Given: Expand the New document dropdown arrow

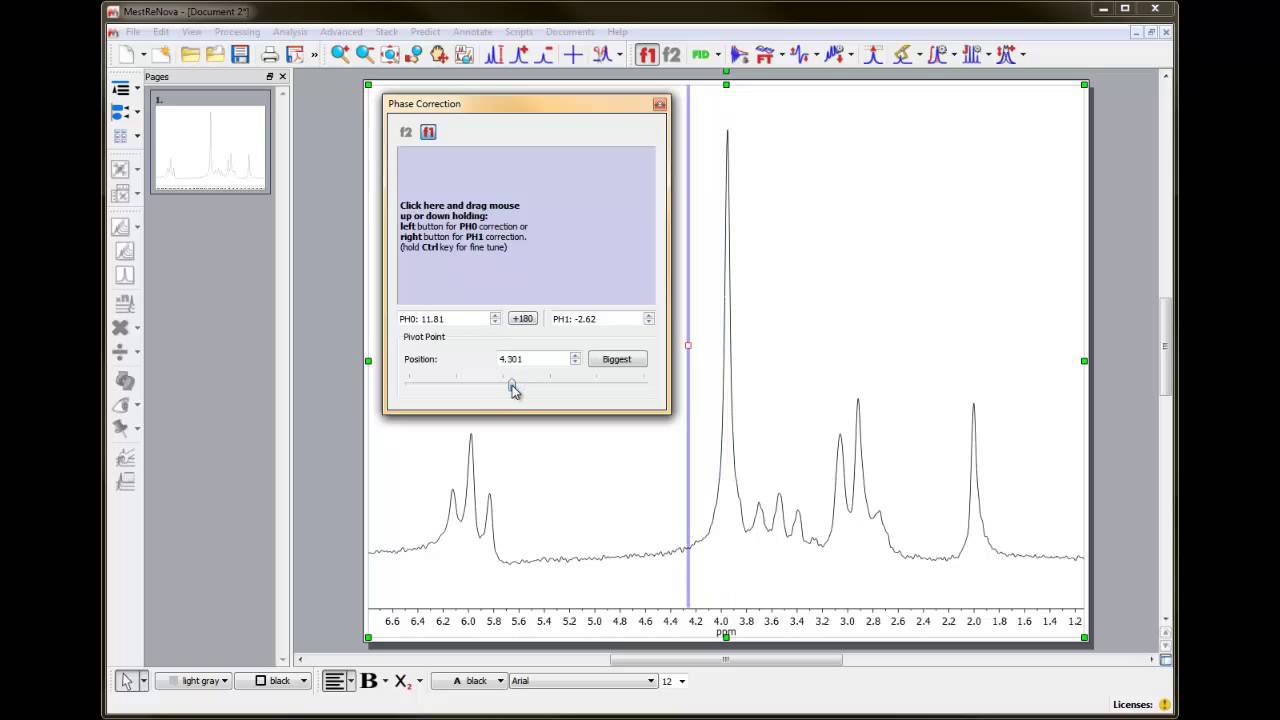Looking at the screenshot, I should [144, 55].
